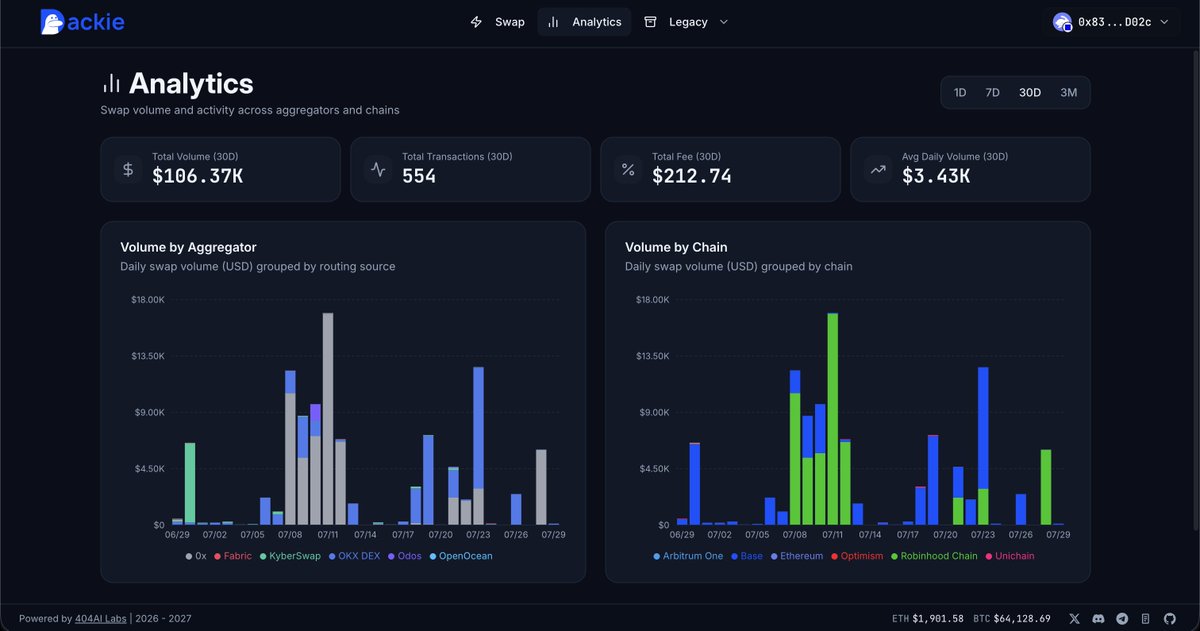Go to the Analytics tab
The image size is (1200, 631).
584,22
